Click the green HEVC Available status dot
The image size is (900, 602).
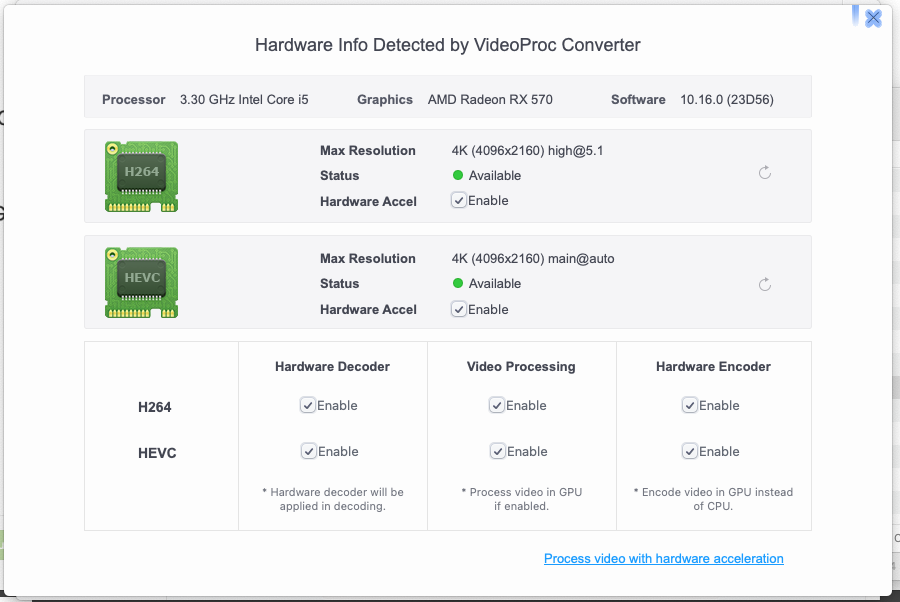457,283
